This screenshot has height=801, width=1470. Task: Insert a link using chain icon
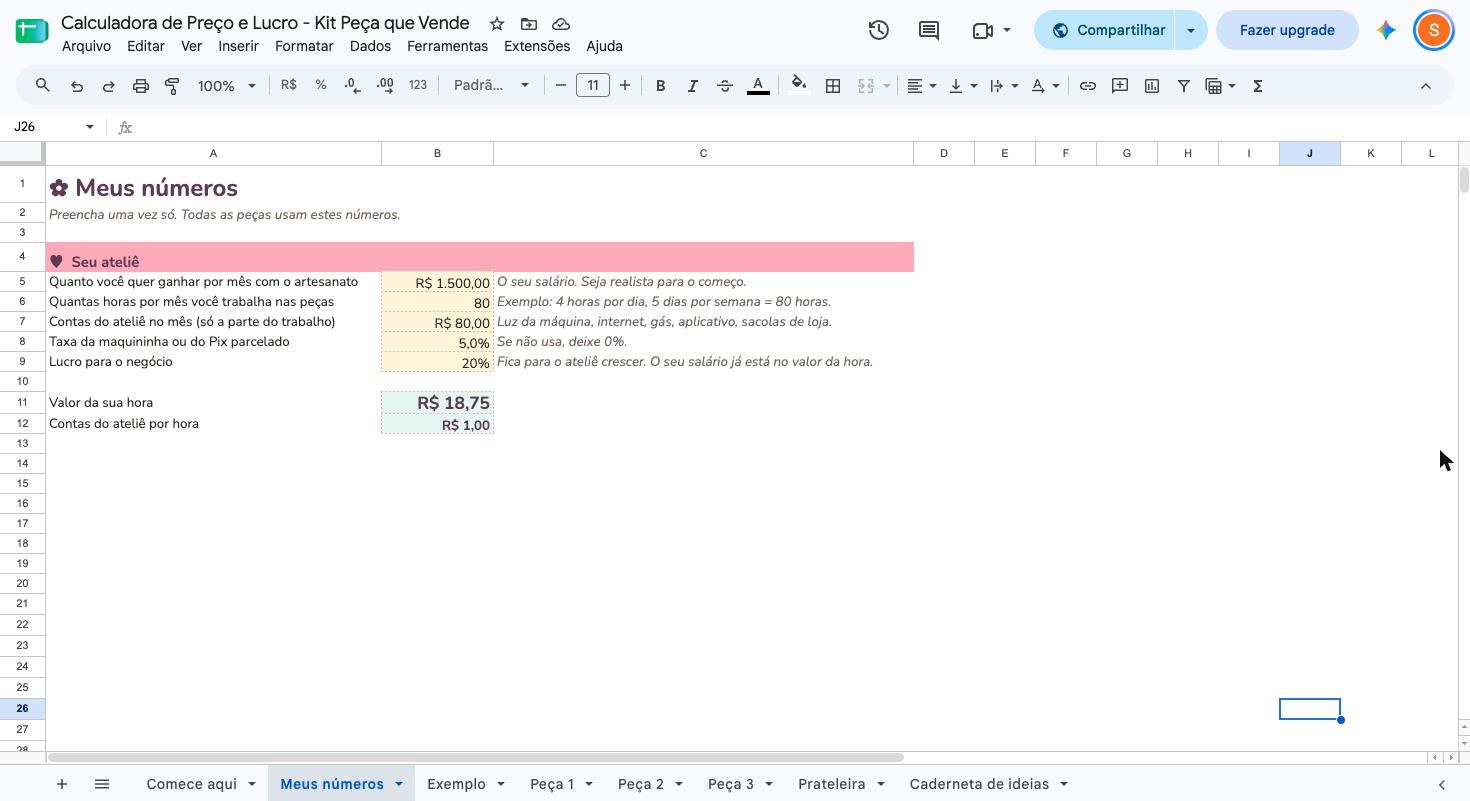[1087, 86]
